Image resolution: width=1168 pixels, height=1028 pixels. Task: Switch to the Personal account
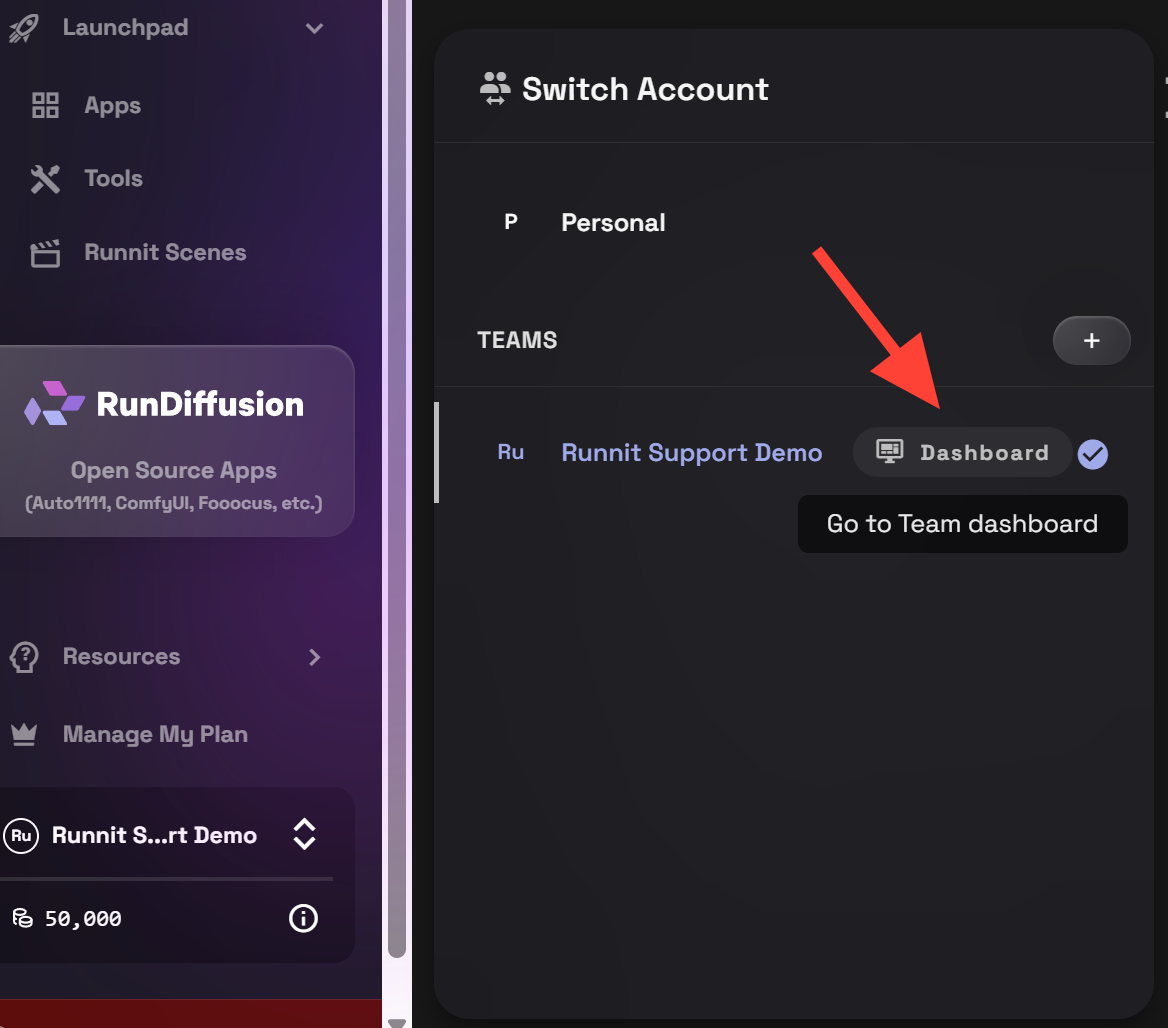pos(612,223)
